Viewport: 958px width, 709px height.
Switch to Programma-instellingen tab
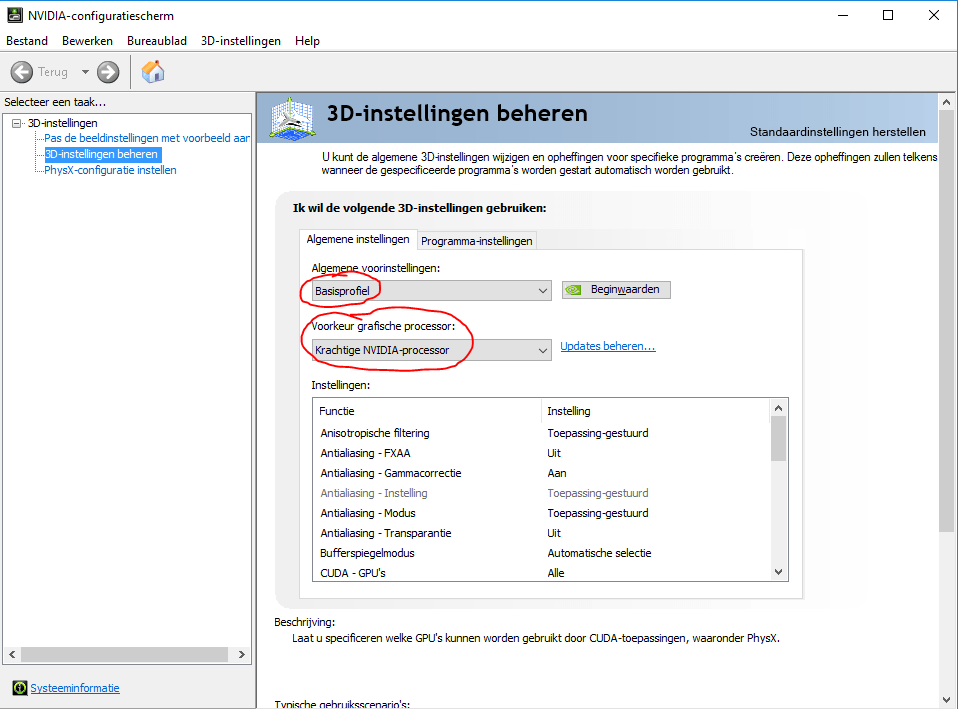477,241
